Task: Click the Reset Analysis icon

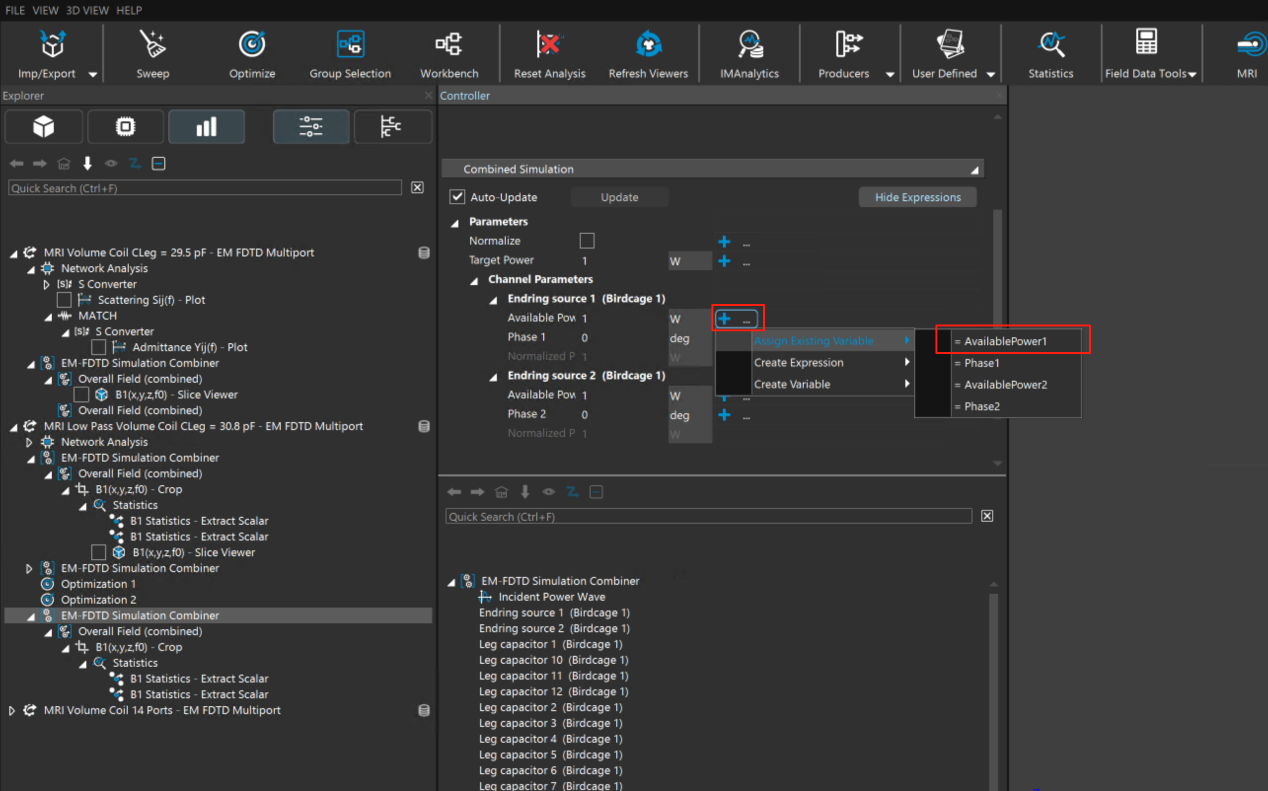Action: coord(549,45)
